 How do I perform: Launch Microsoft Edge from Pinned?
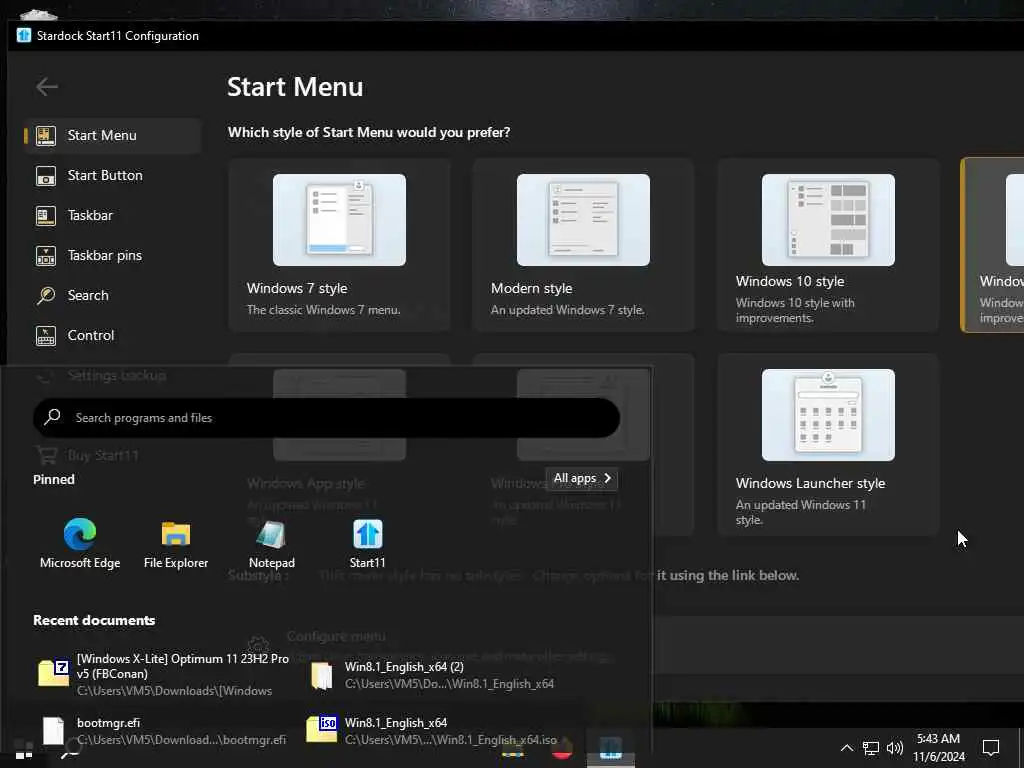[80, 543]
